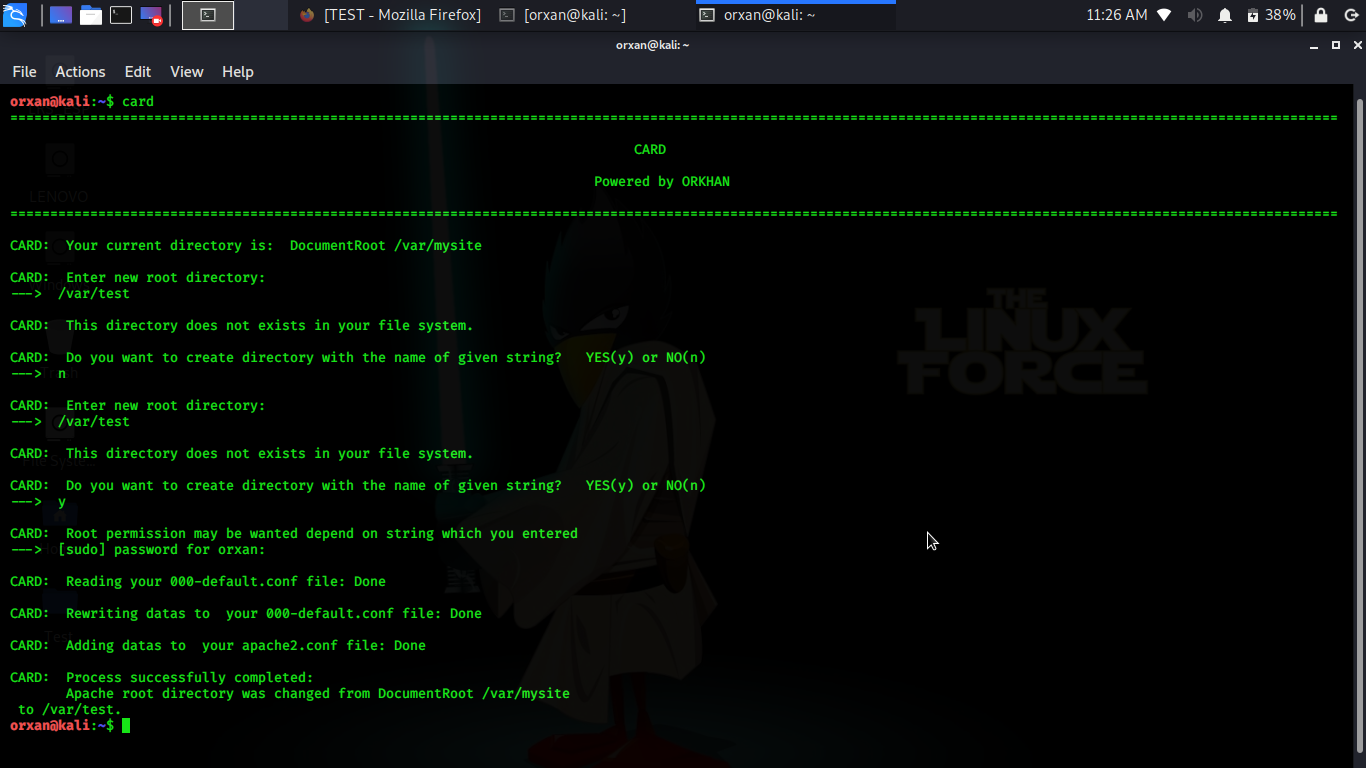Click the battery 38% power indicator
The width and height of the screenshot is (1366, 768).
(1271, 15)
